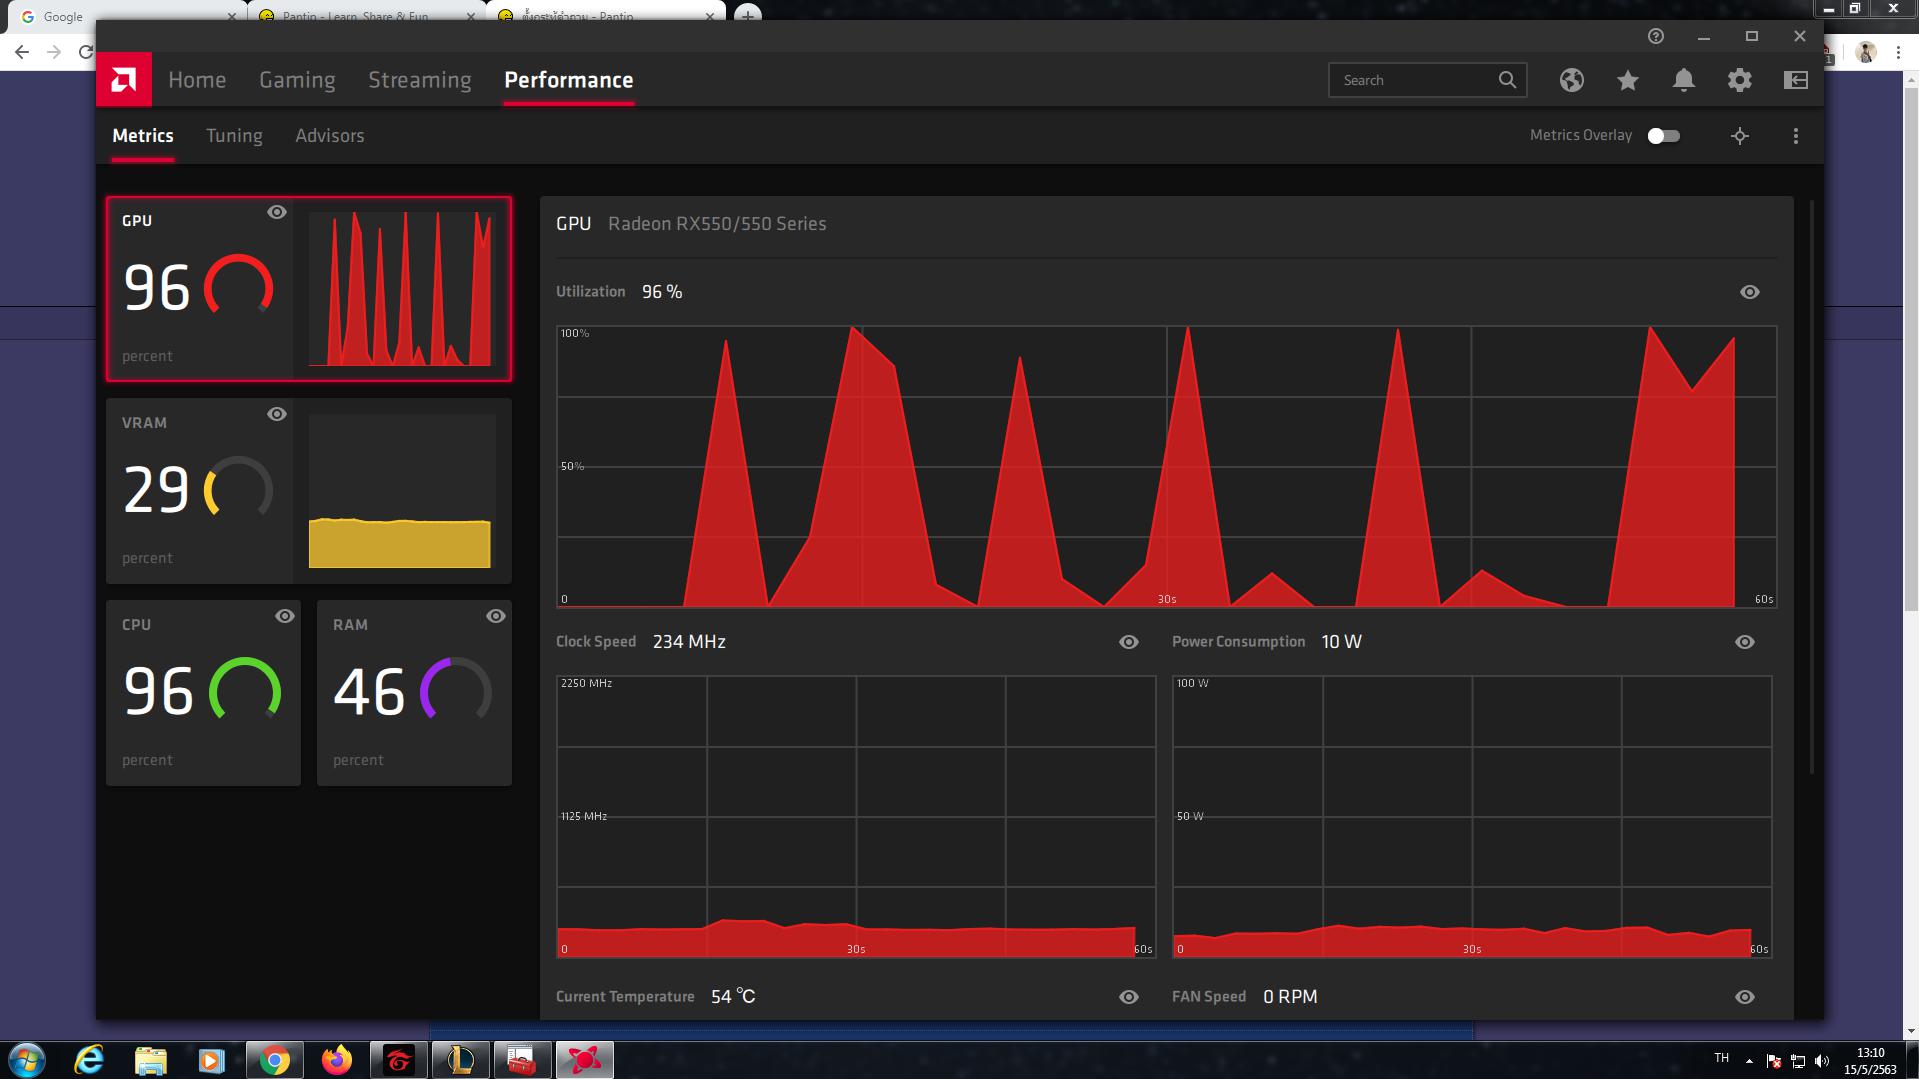Toggle Utilization graph eye icon
The height and width of the screenshot is (1079, 1919).
pyautogui.click(x=1749, y=292)
